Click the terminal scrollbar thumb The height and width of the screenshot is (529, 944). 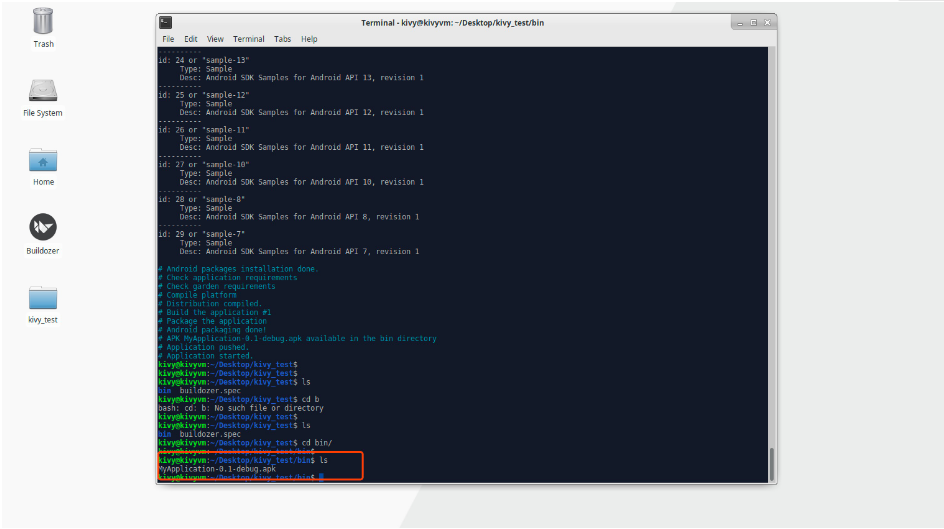pos(771,463)
